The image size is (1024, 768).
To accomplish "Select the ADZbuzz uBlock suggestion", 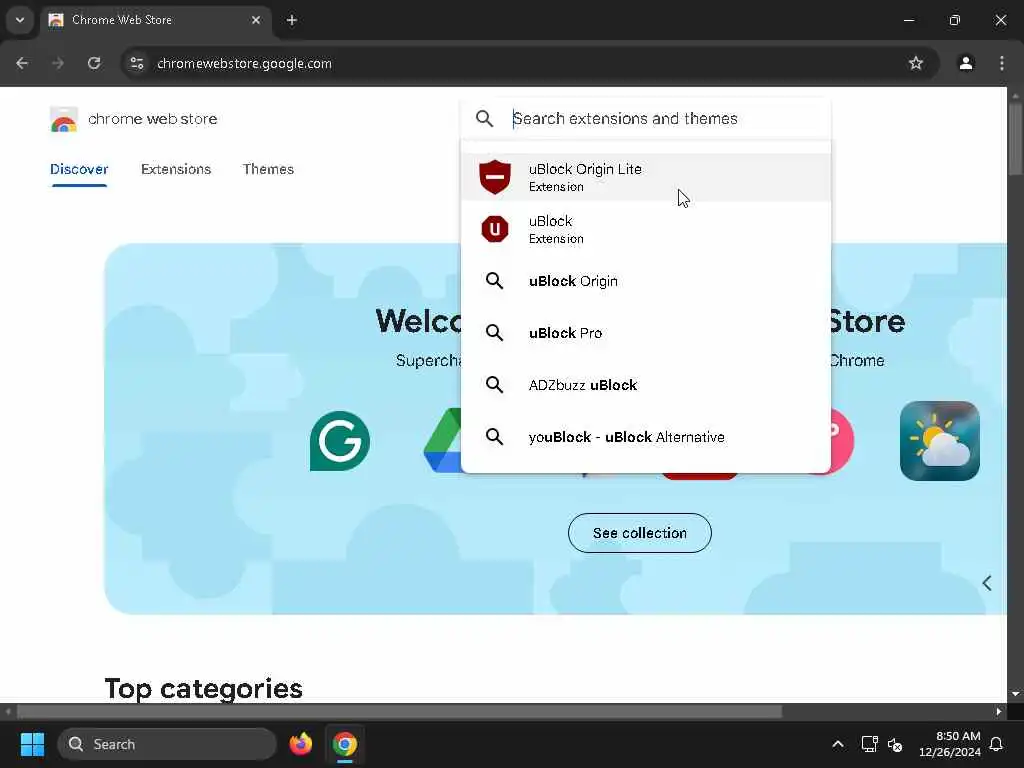I will click(x=646, y=385).
